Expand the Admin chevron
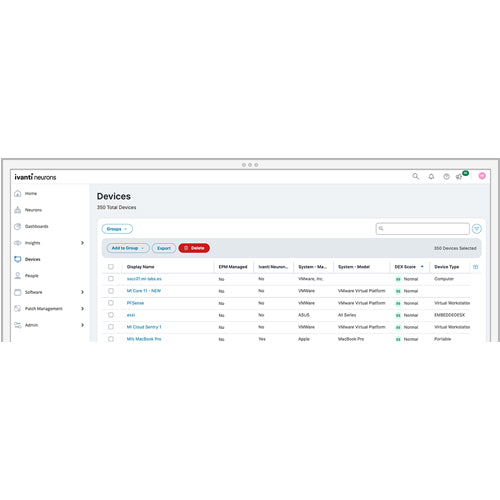This screenshot has width=500, height=500. click(x=82, y=325)
